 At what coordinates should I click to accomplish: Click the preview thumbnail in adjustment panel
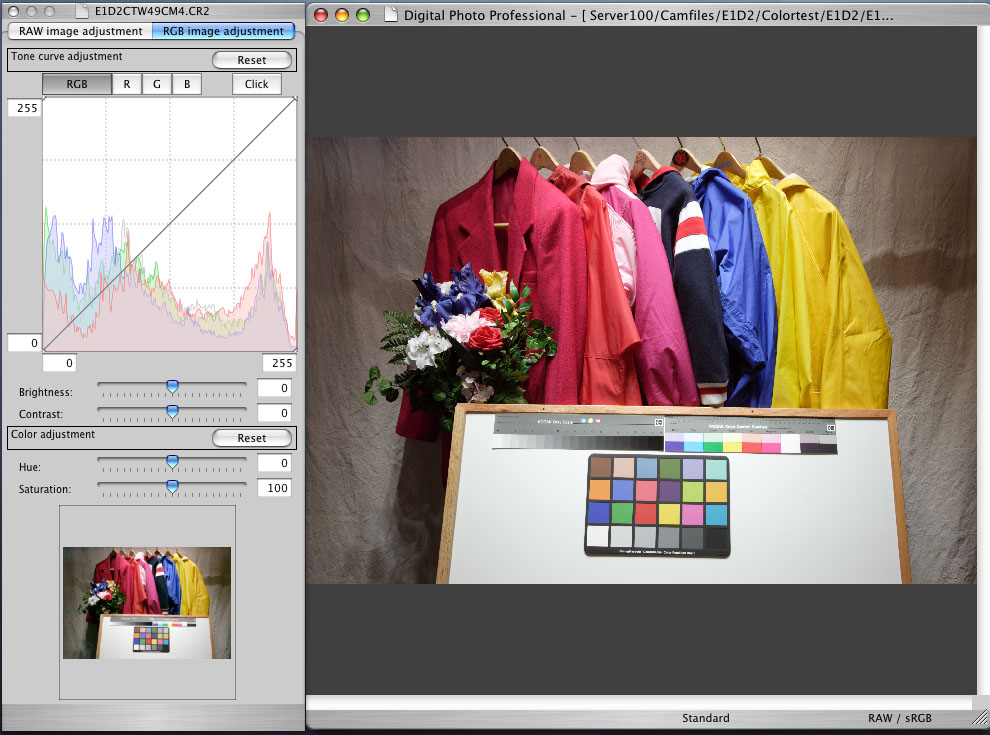click(147, 602)
